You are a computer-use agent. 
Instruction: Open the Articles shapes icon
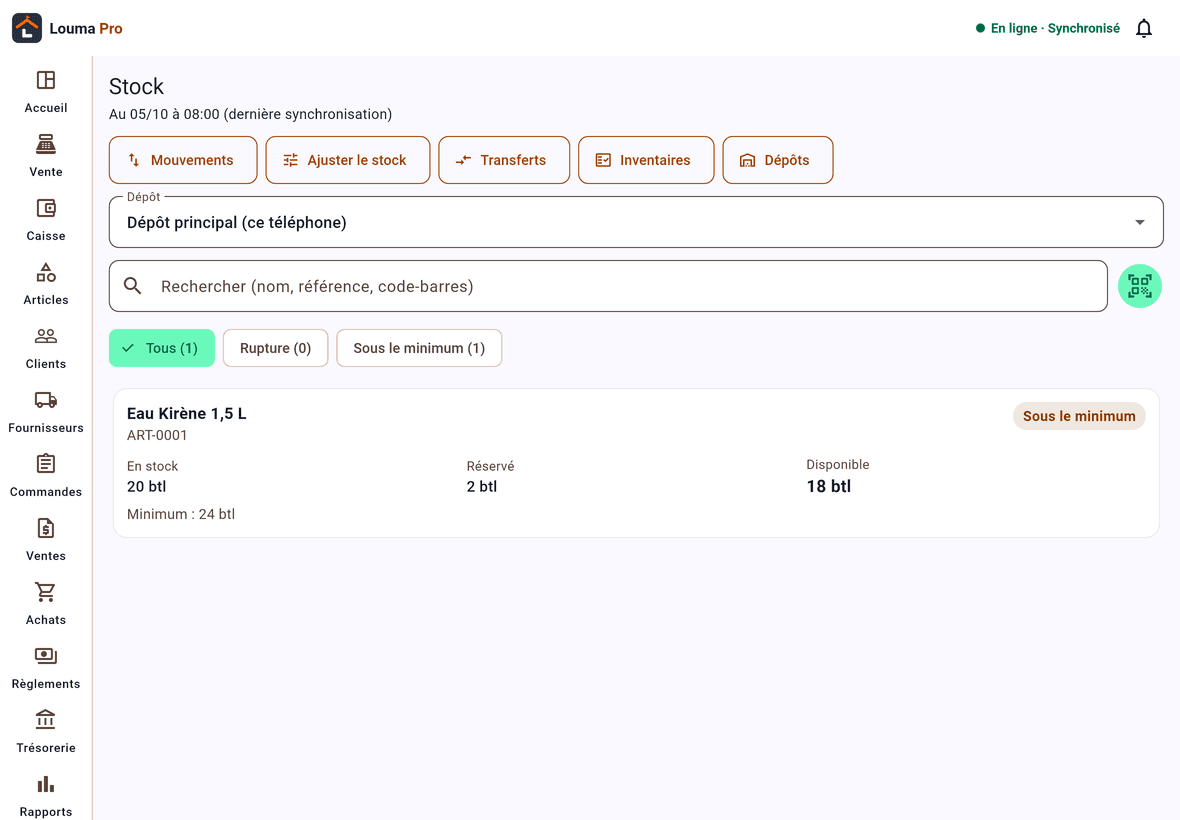click(46, 272)
